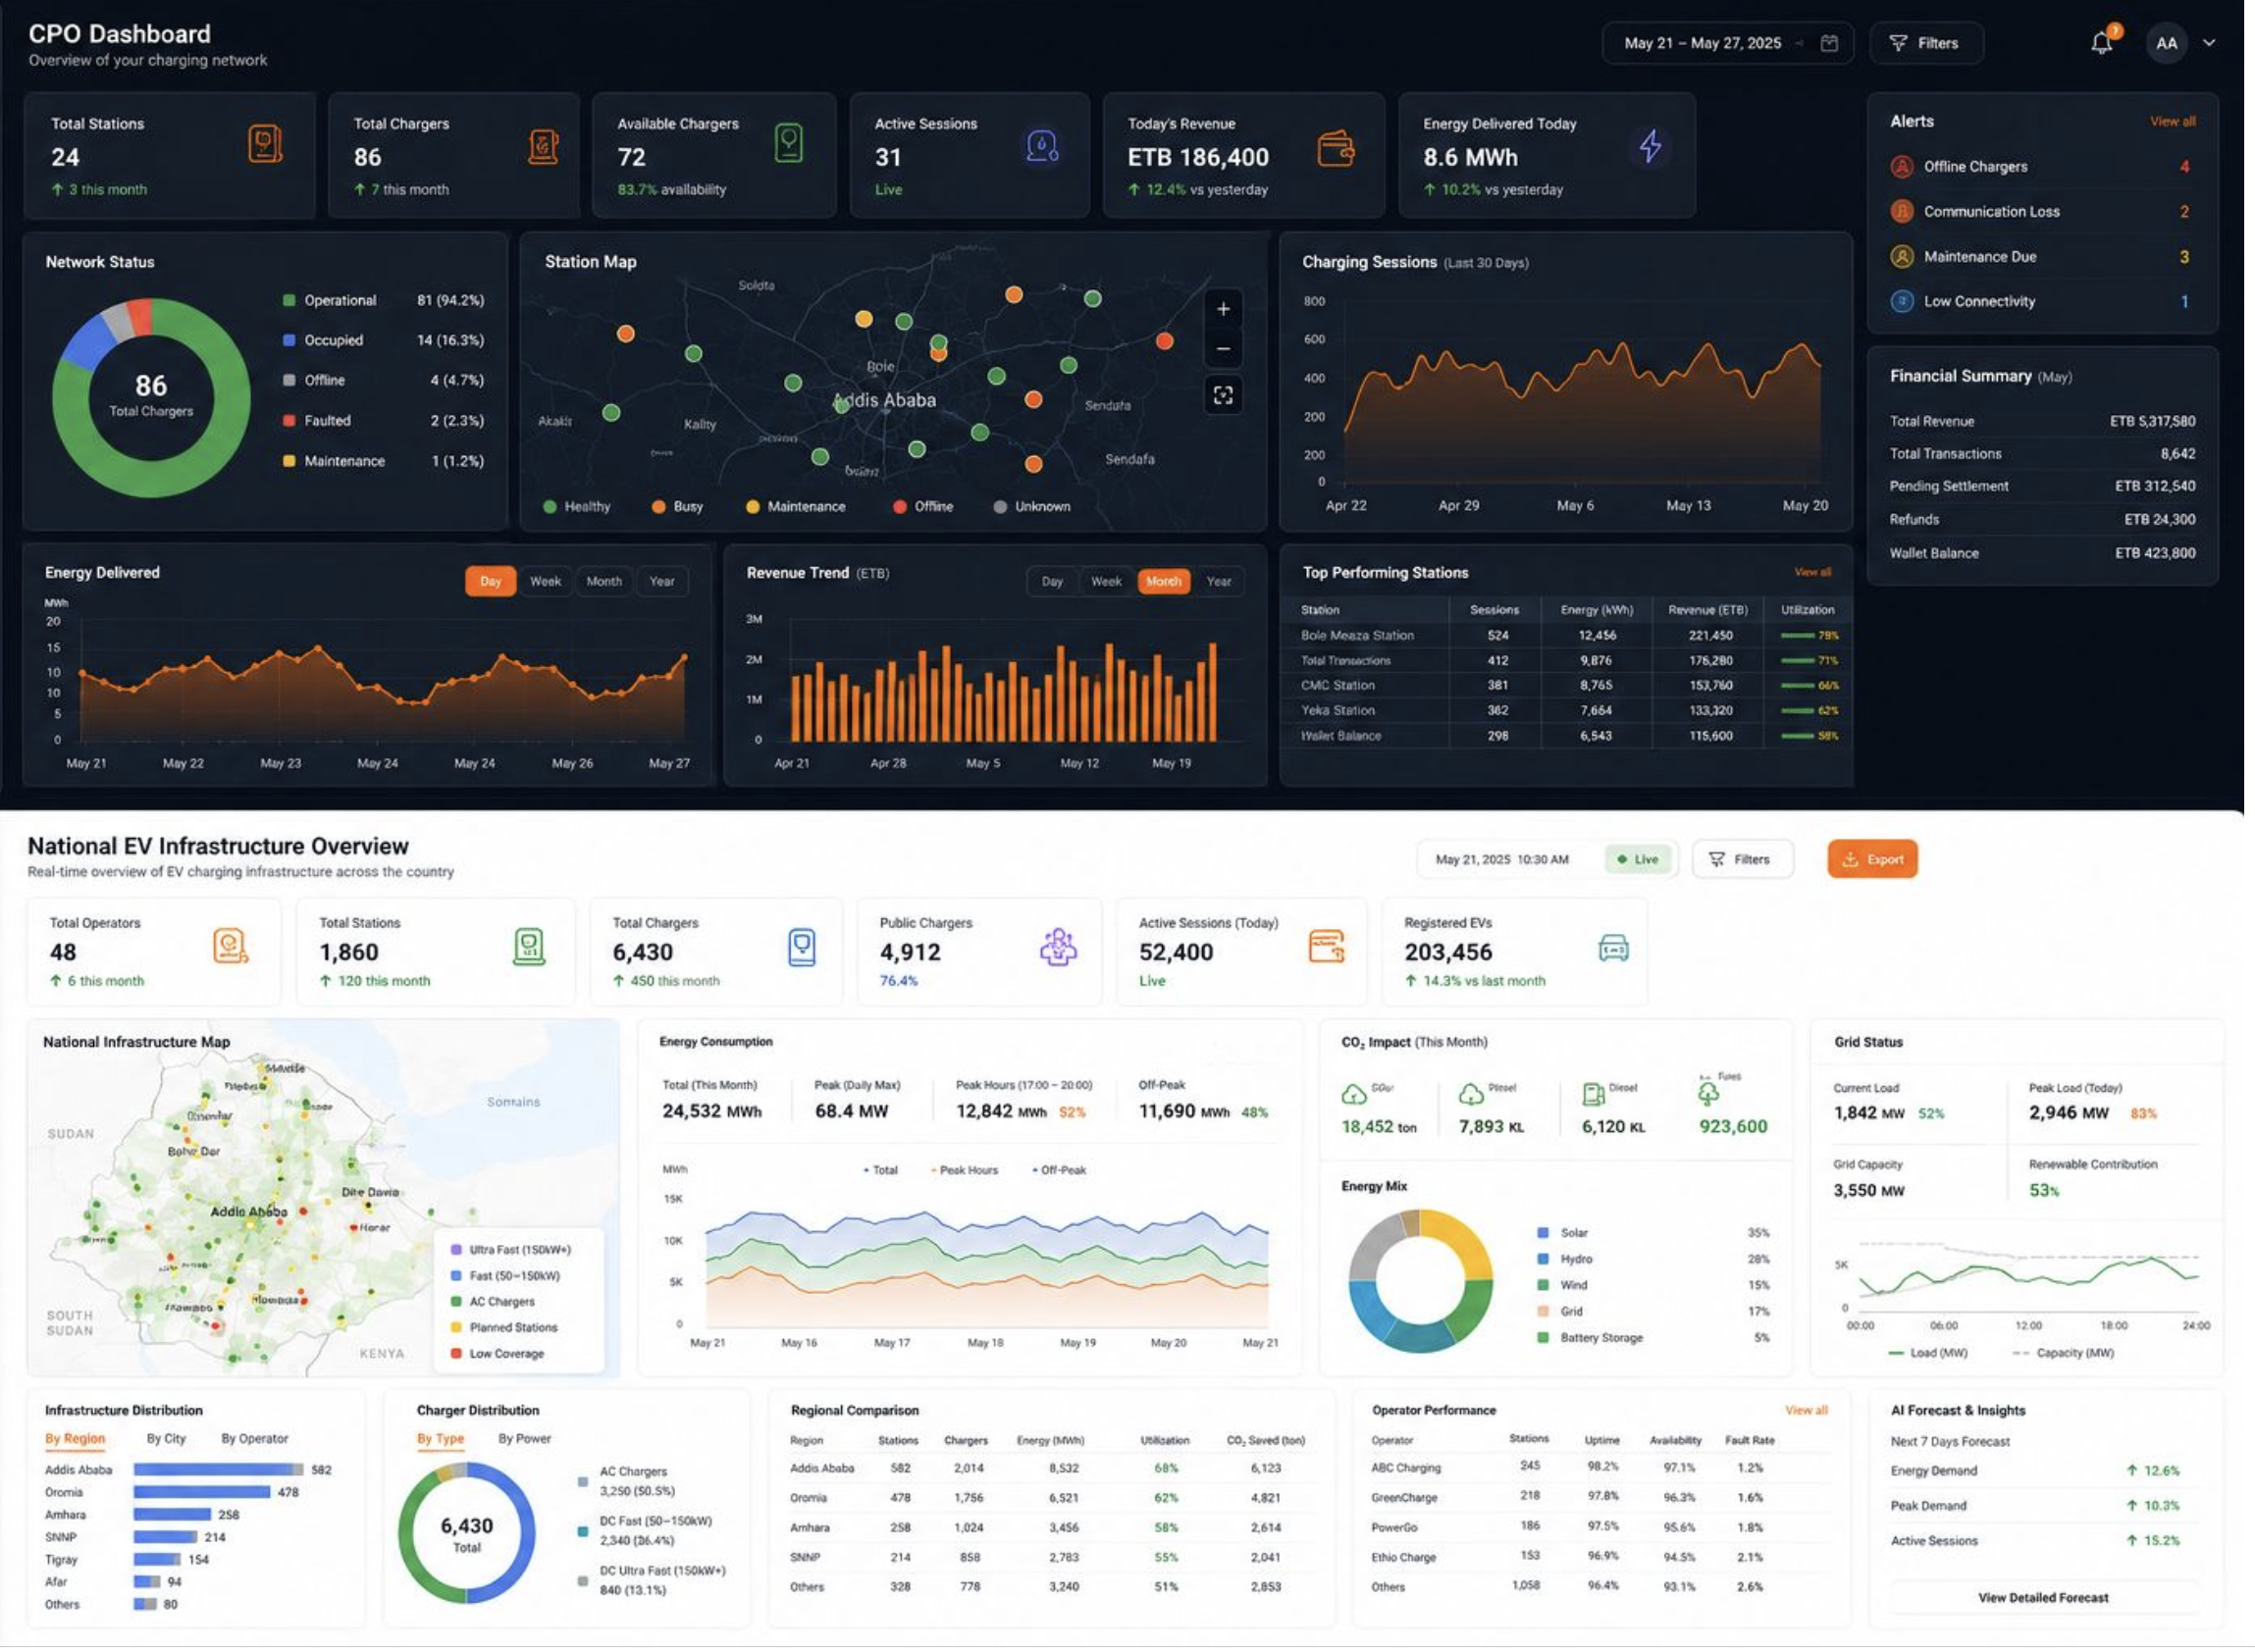
Task: Click the Bole Meaza Station utilization bar
Action: [1796, 636]
